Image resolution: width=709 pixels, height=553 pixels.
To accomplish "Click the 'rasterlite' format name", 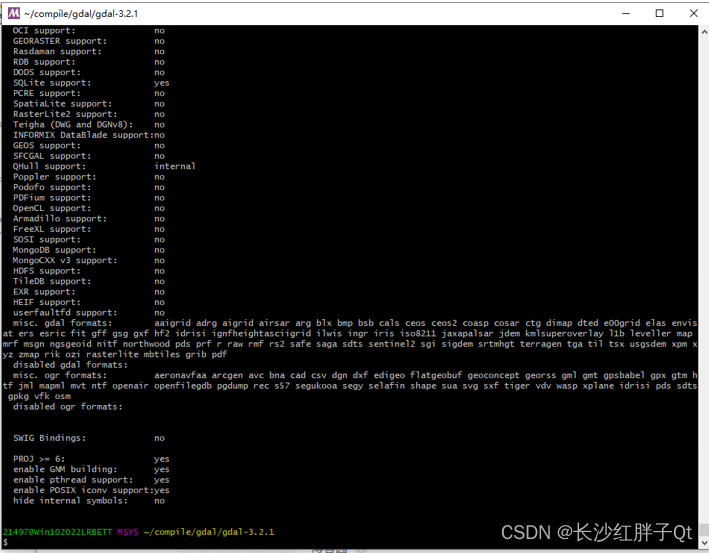I will [112, 354].
